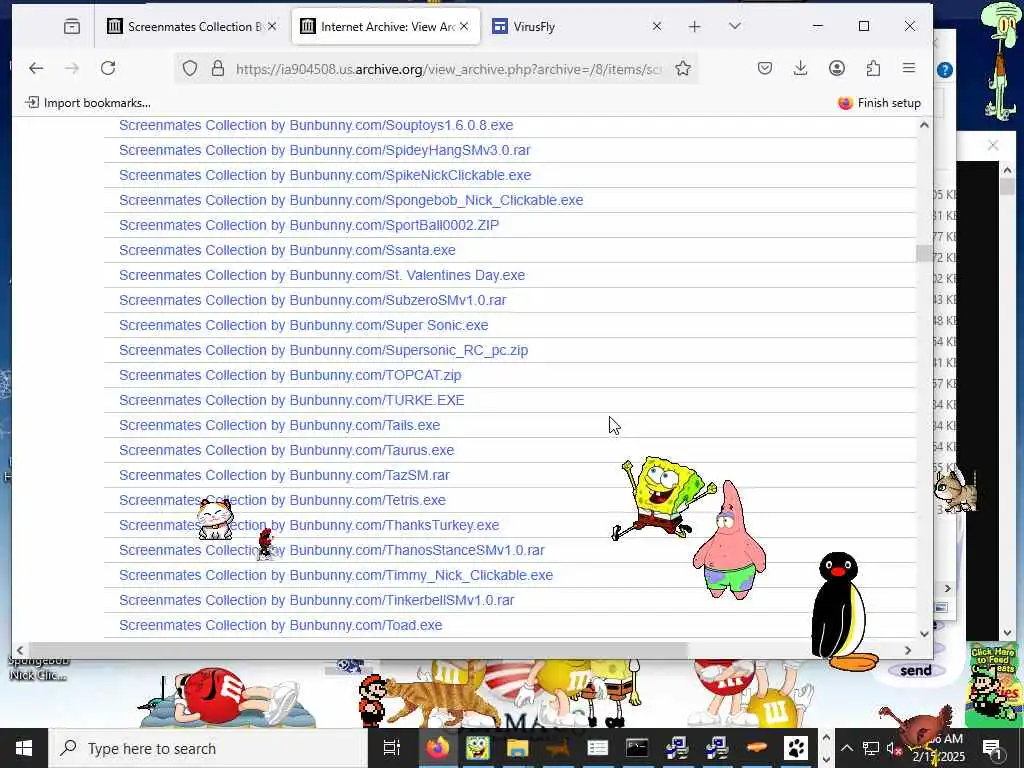Open SubzeroSMv1.0.rar link

[312, 300]
